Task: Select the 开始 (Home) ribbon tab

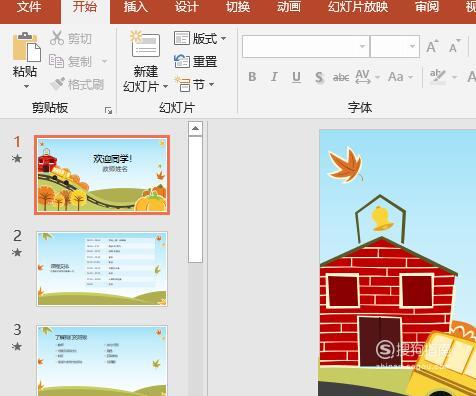Action: (x=85, y=7)
